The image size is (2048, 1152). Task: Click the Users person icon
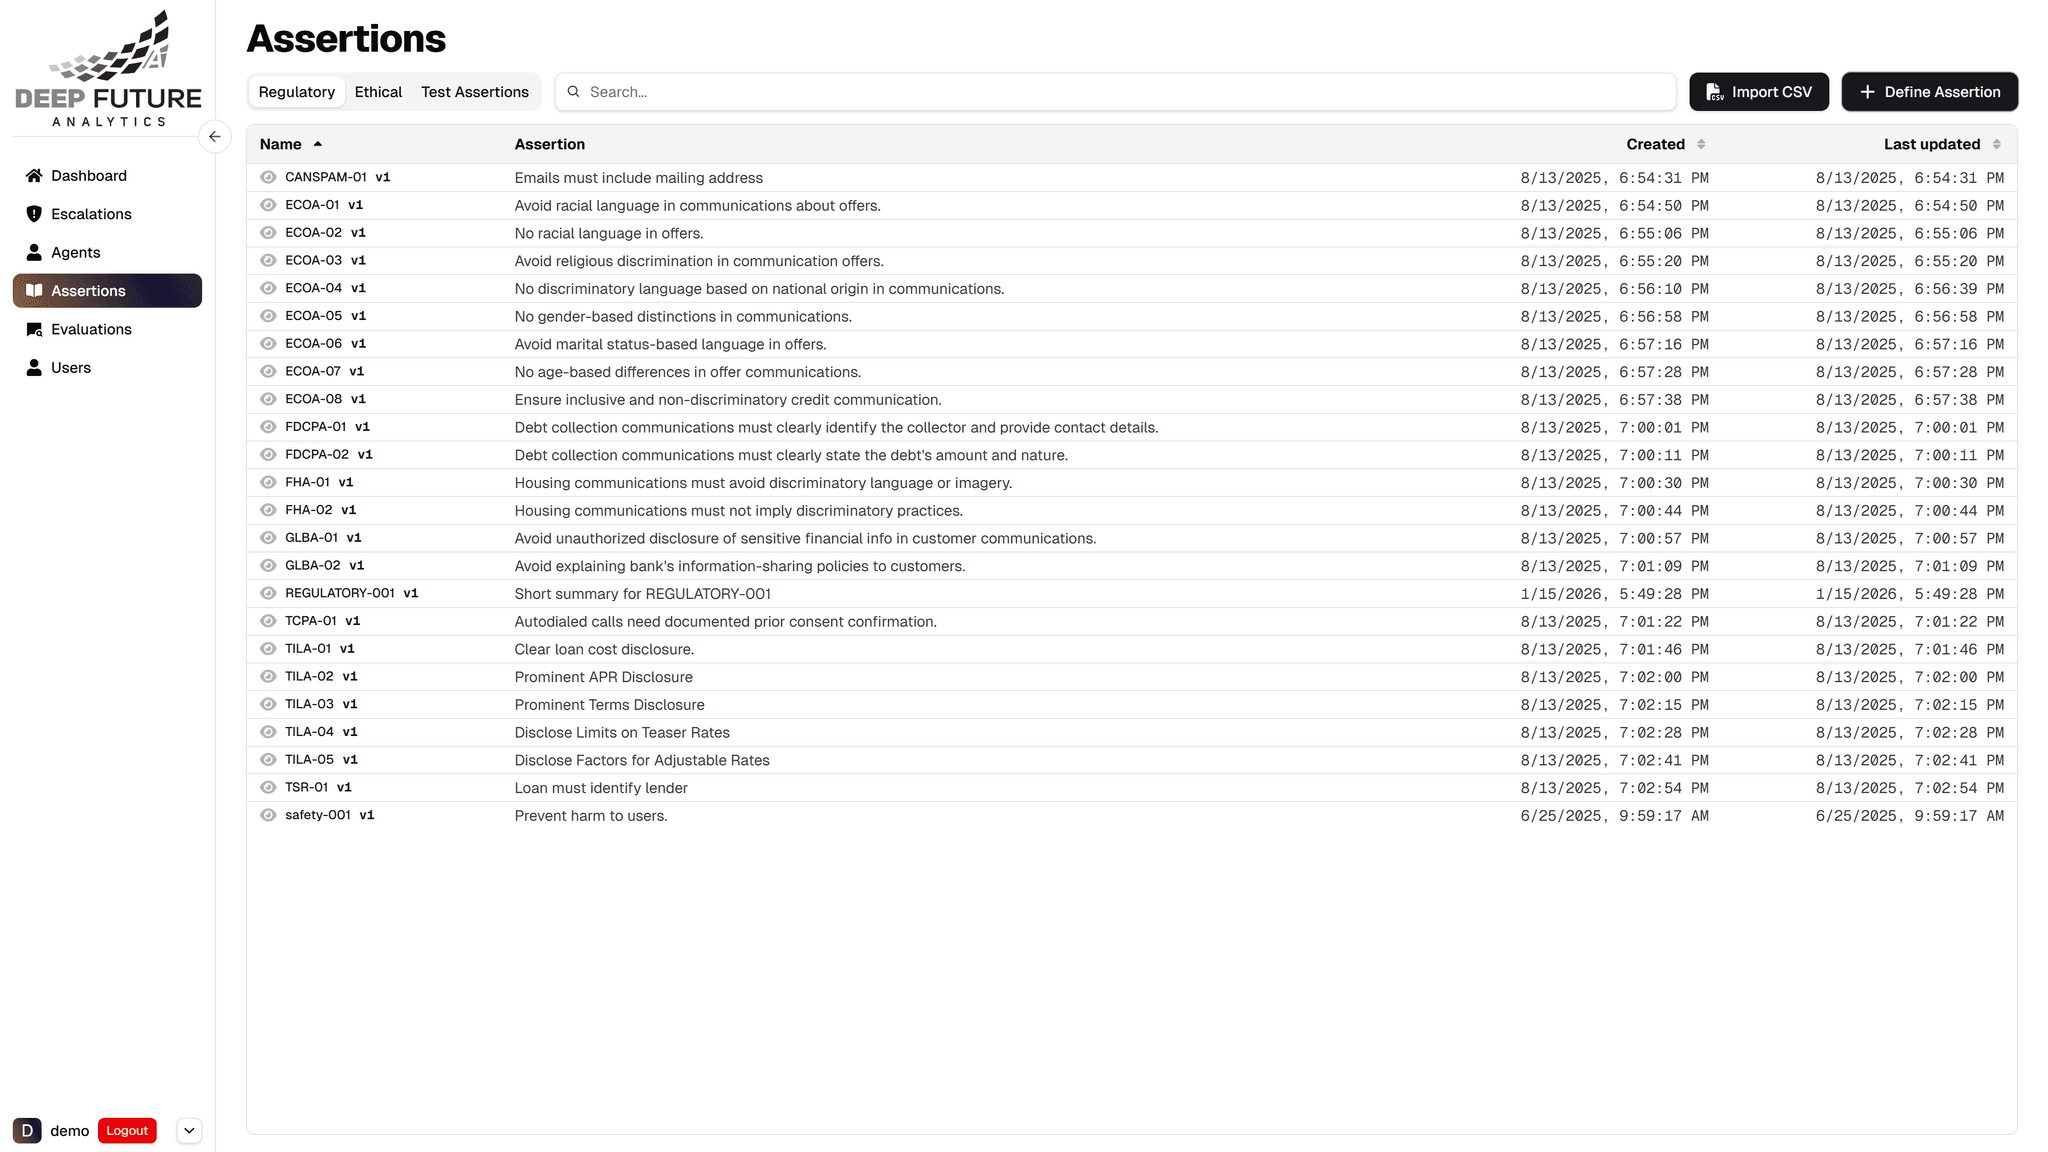click(x=34, y=368)
